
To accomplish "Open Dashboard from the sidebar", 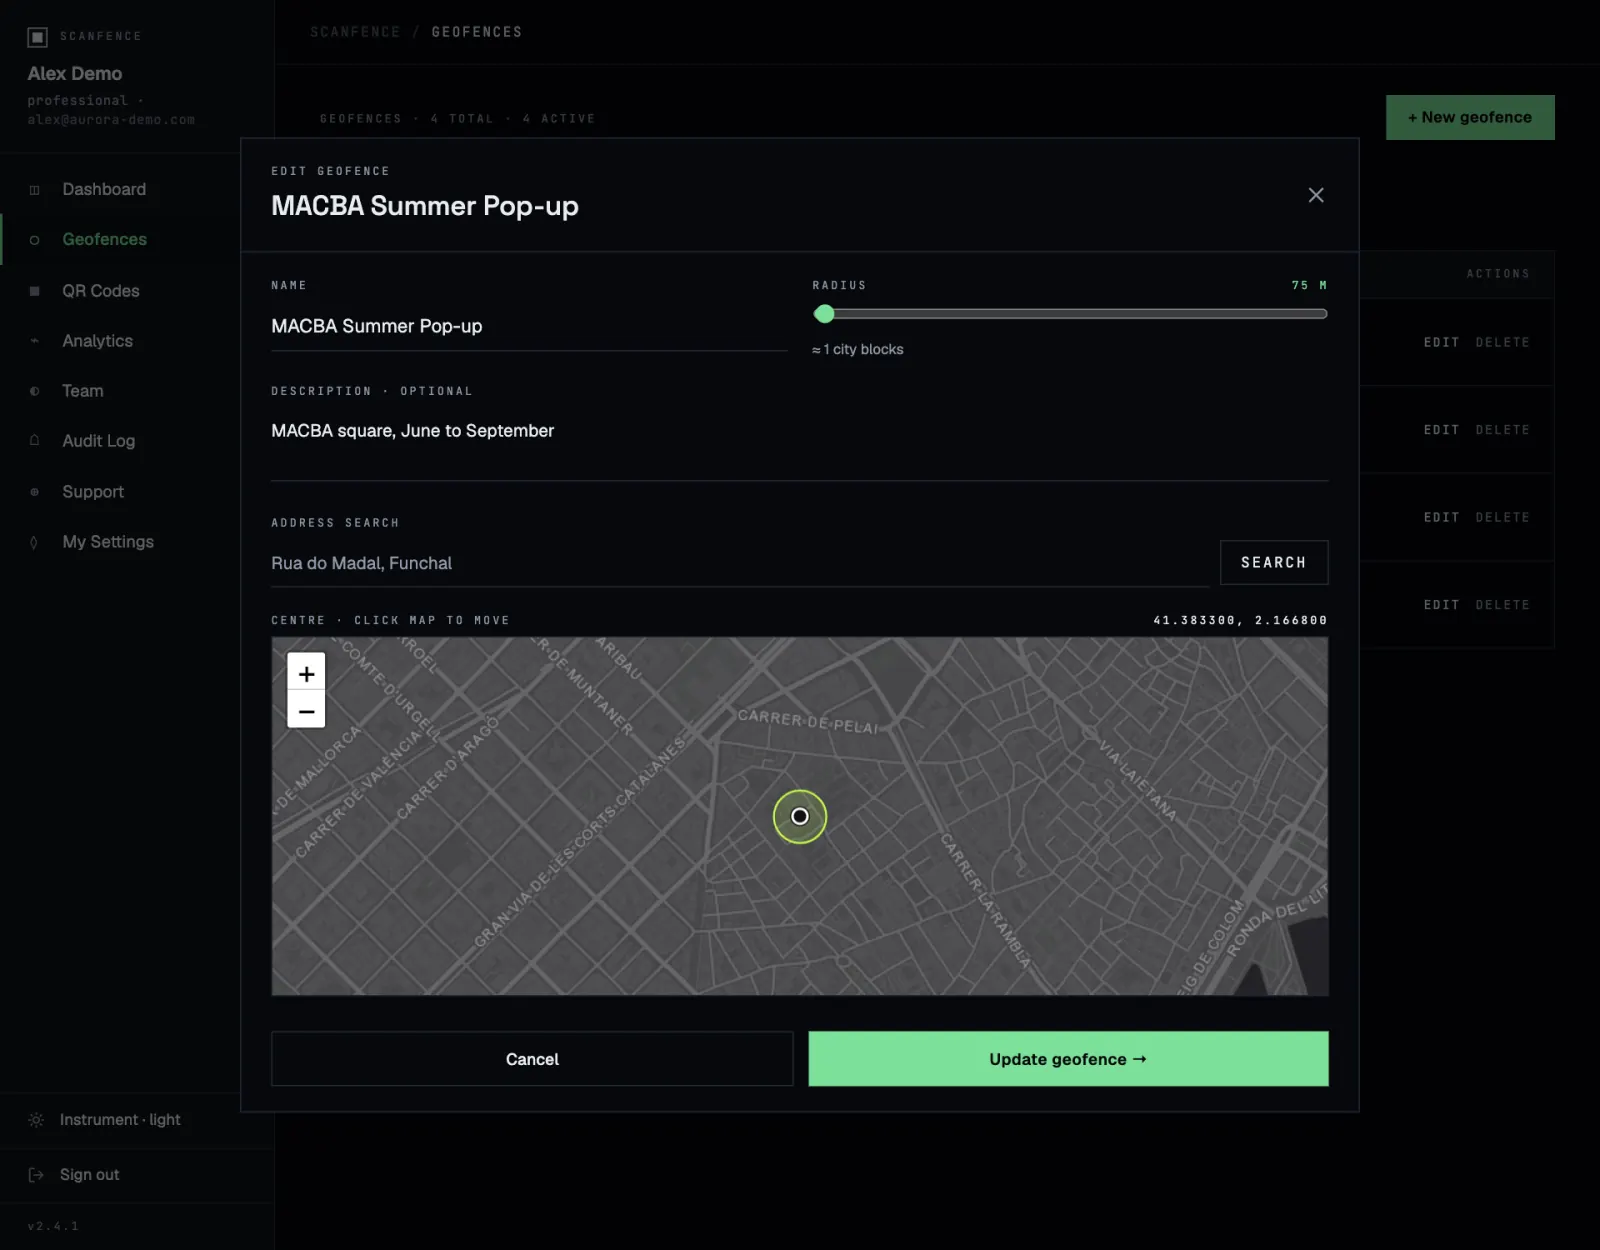I will [x=104, y=190].
